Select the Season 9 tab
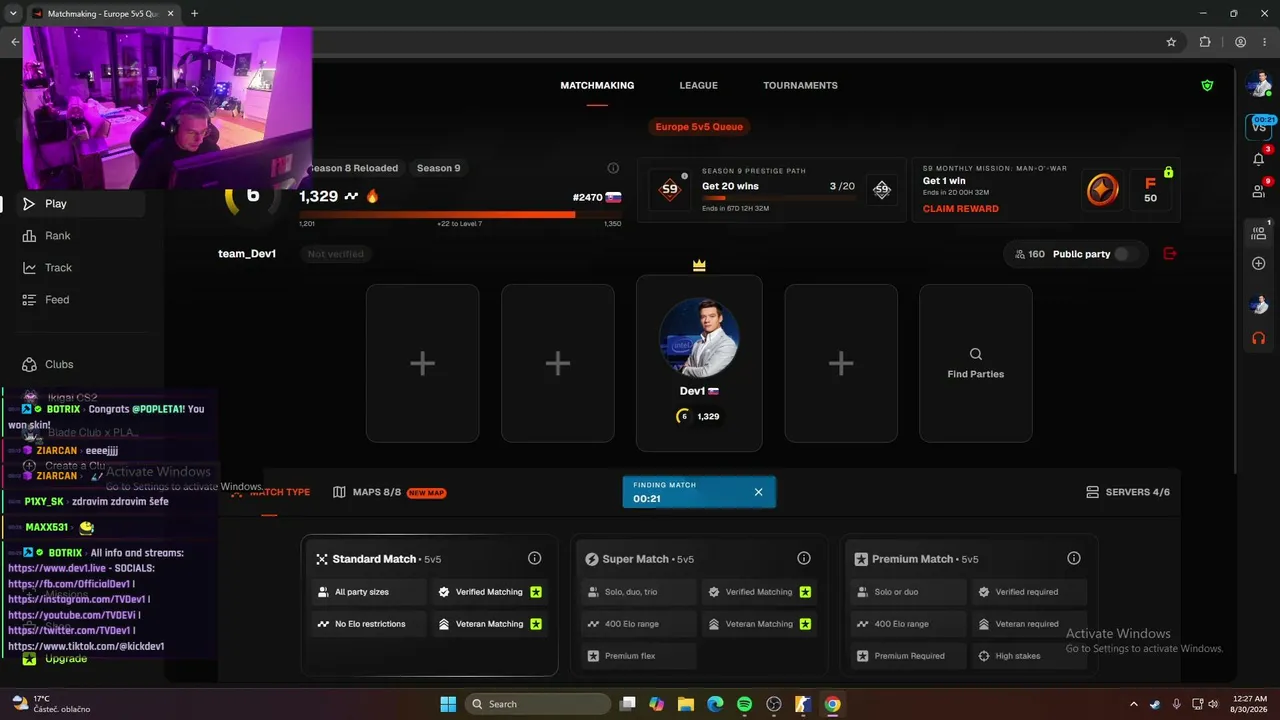This screenshot has height=720, width=1280. point(438,168)
